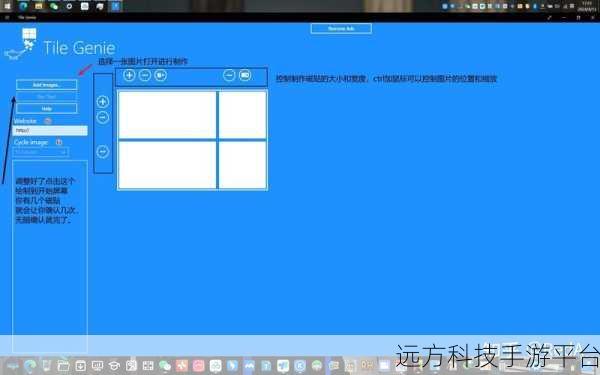Open Microsoft Edge in the bottom dock
The width and height of the screenshot is (600, 375).
tap(30, 366)
